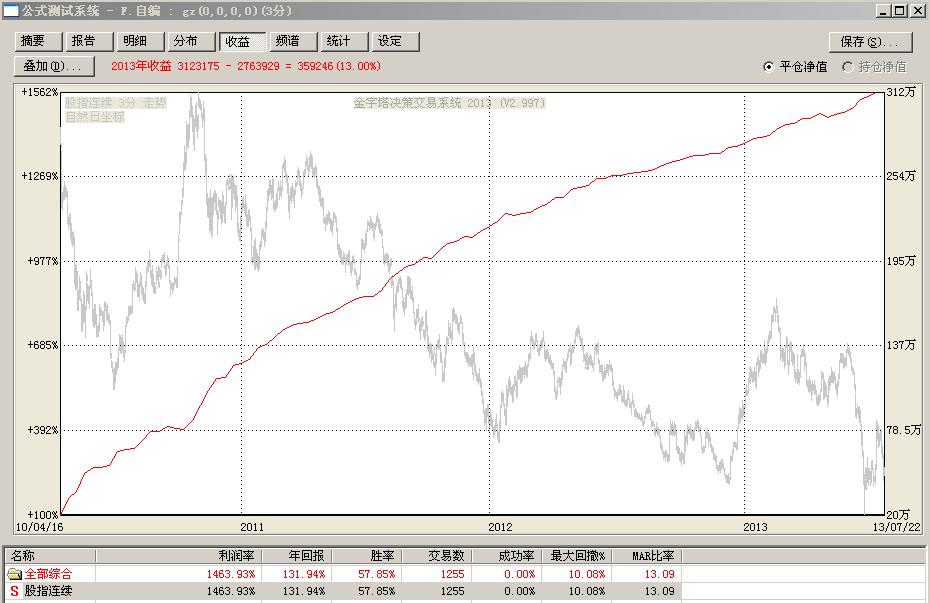The height and width of the screenshot is (603, 930).
Task: Open the 频谱 spectrum tab
Action: coord(293,41)
